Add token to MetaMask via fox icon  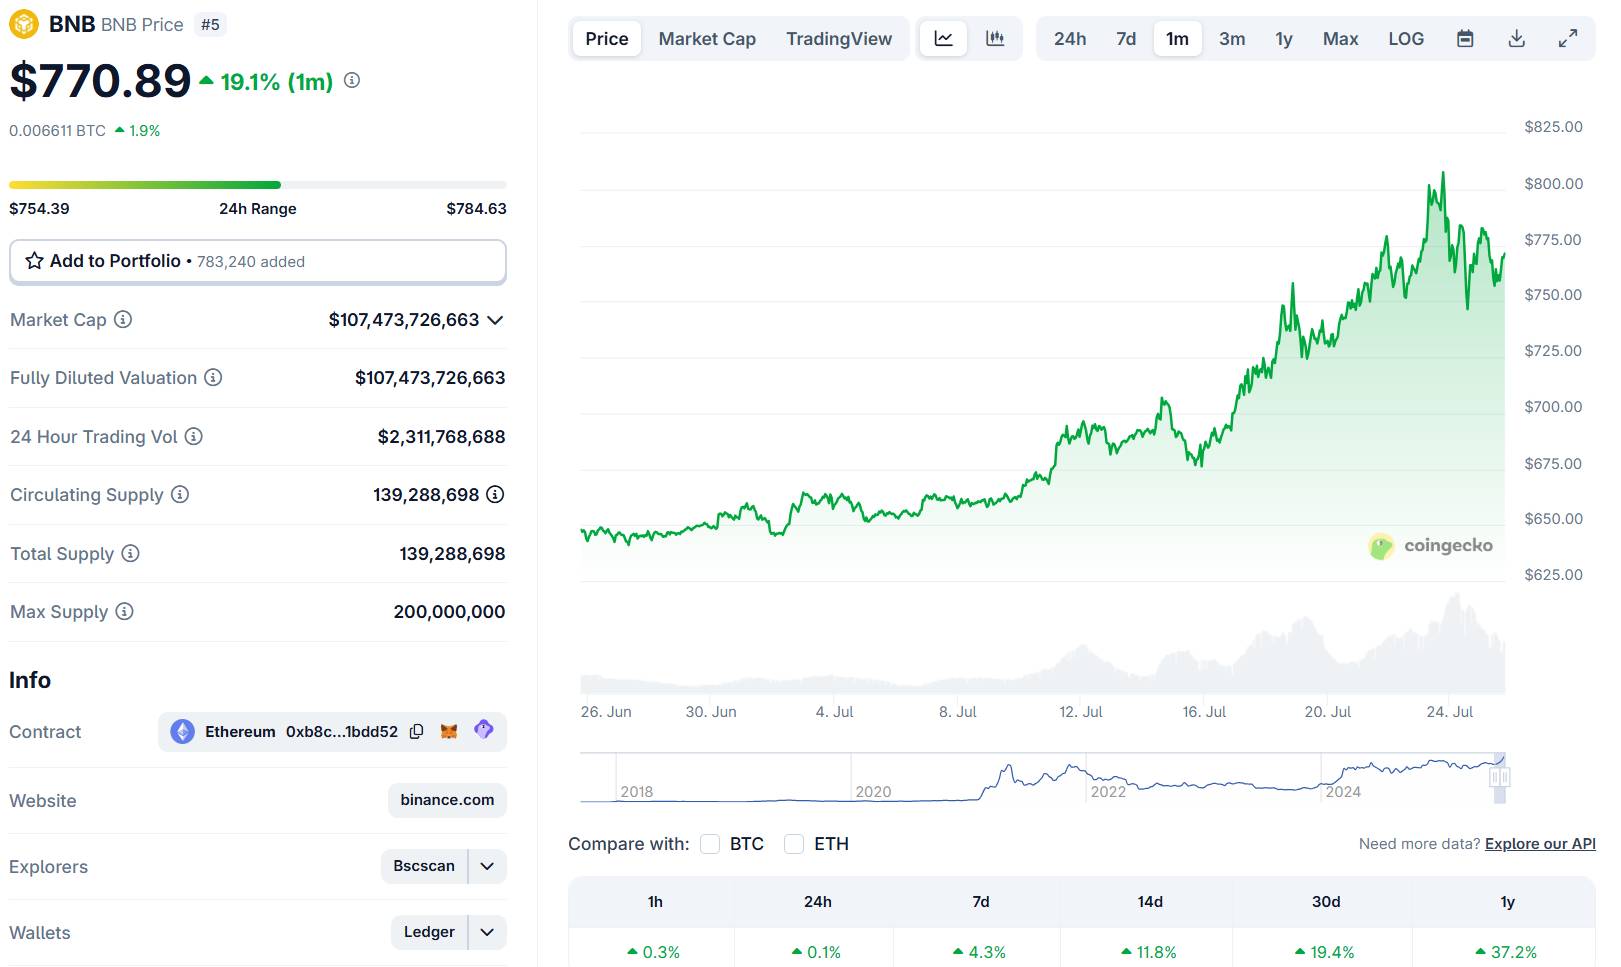(449, 732)
